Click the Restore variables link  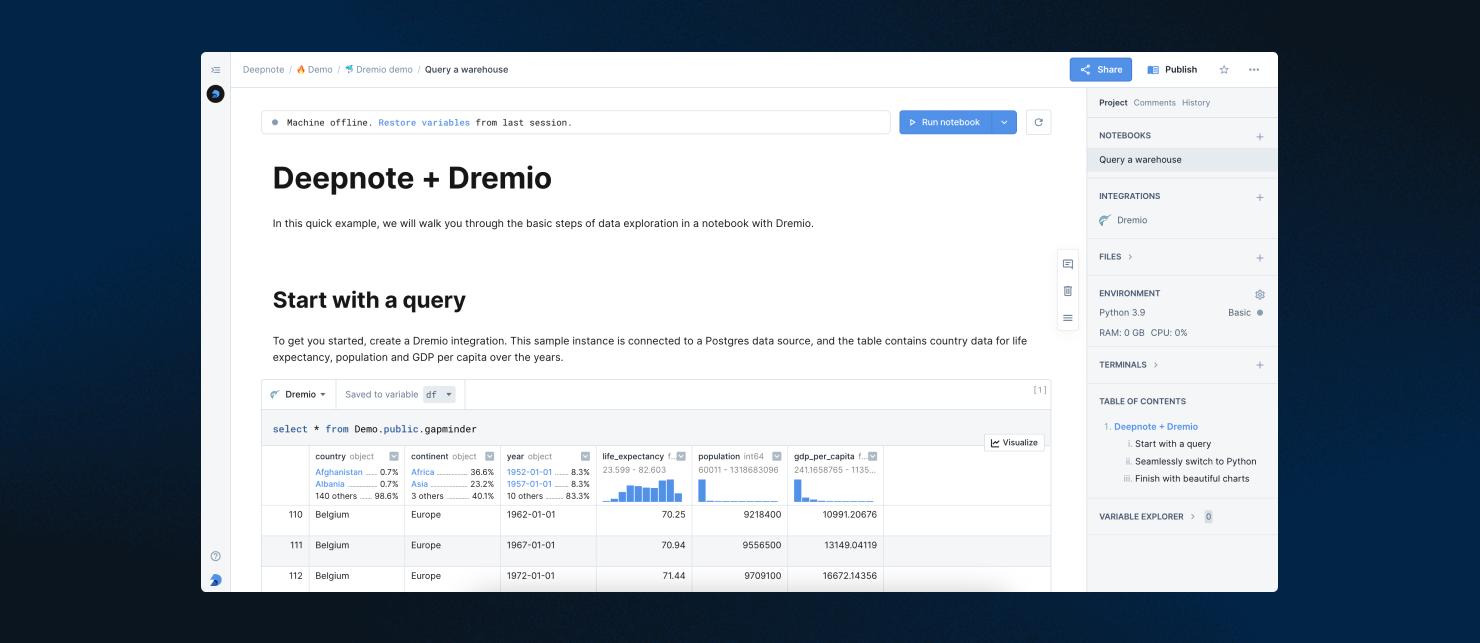(x=424, y=123)
